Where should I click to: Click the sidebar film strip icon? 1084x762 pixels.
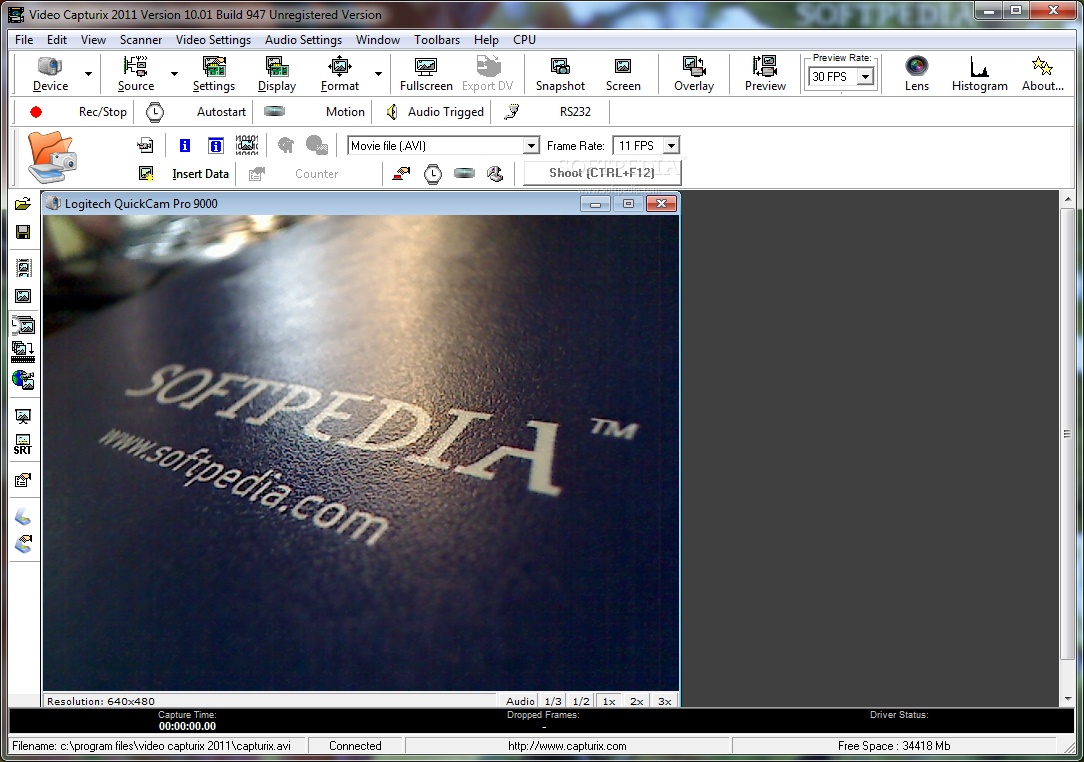pyautogui.click(x=23, y=268)
